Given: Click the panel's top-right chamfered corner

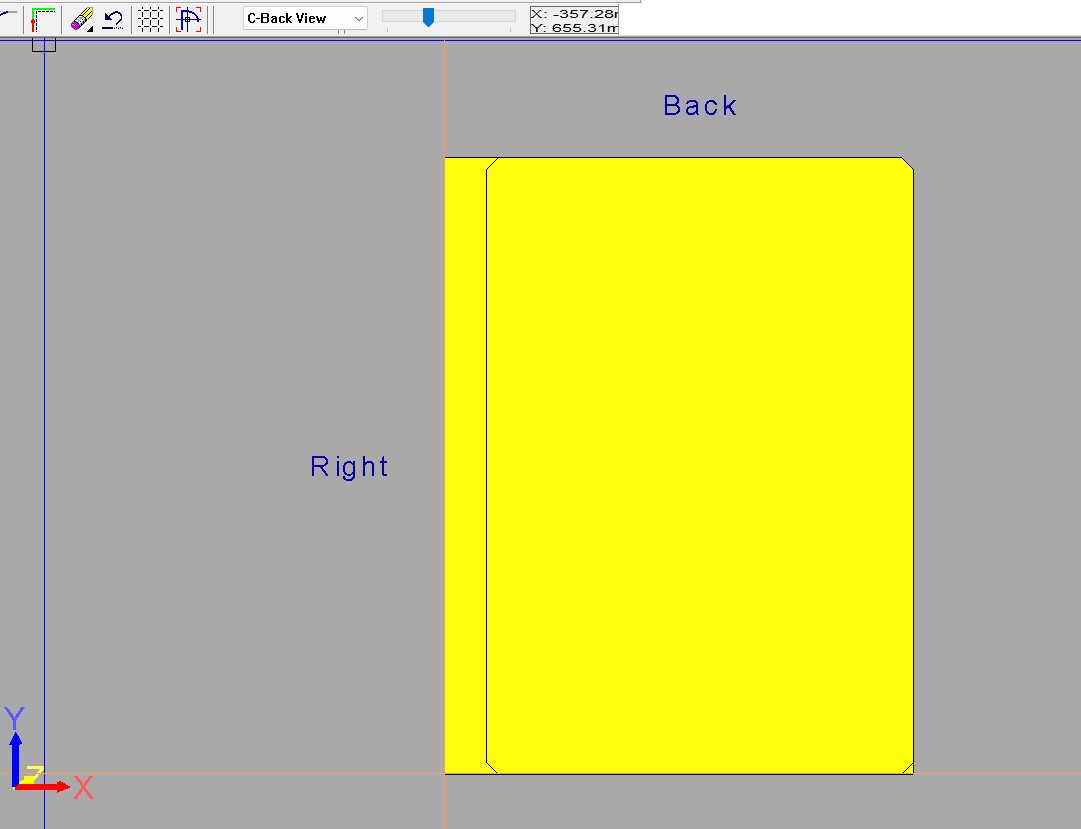Looking at the screenshot, I should 907,164.
